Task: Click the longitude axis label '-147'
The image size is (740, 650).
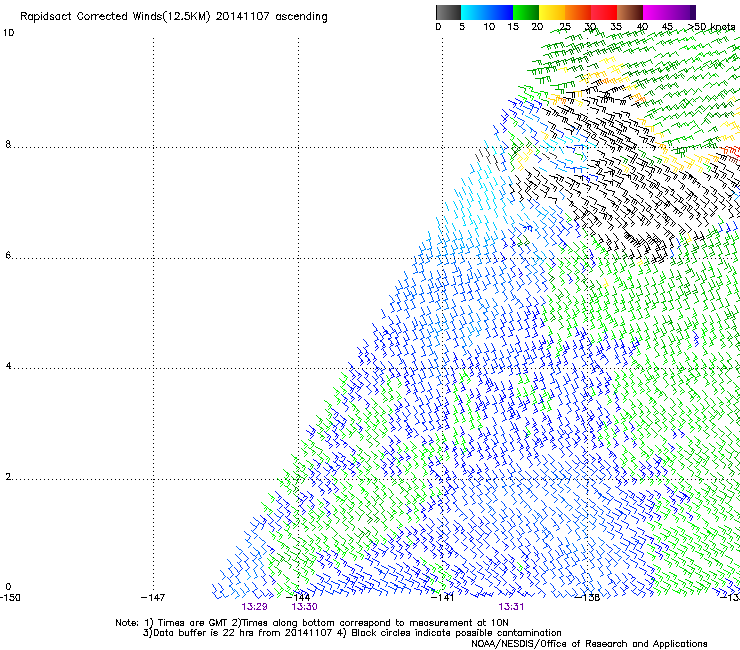Action: click(x=153, y=598)
